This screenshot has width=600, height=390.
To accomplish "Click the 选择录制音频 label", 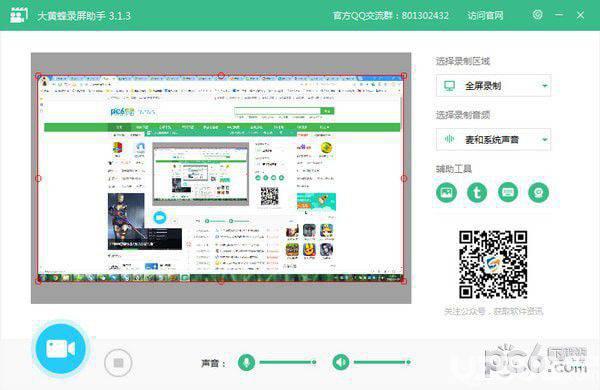I will 463,115.
